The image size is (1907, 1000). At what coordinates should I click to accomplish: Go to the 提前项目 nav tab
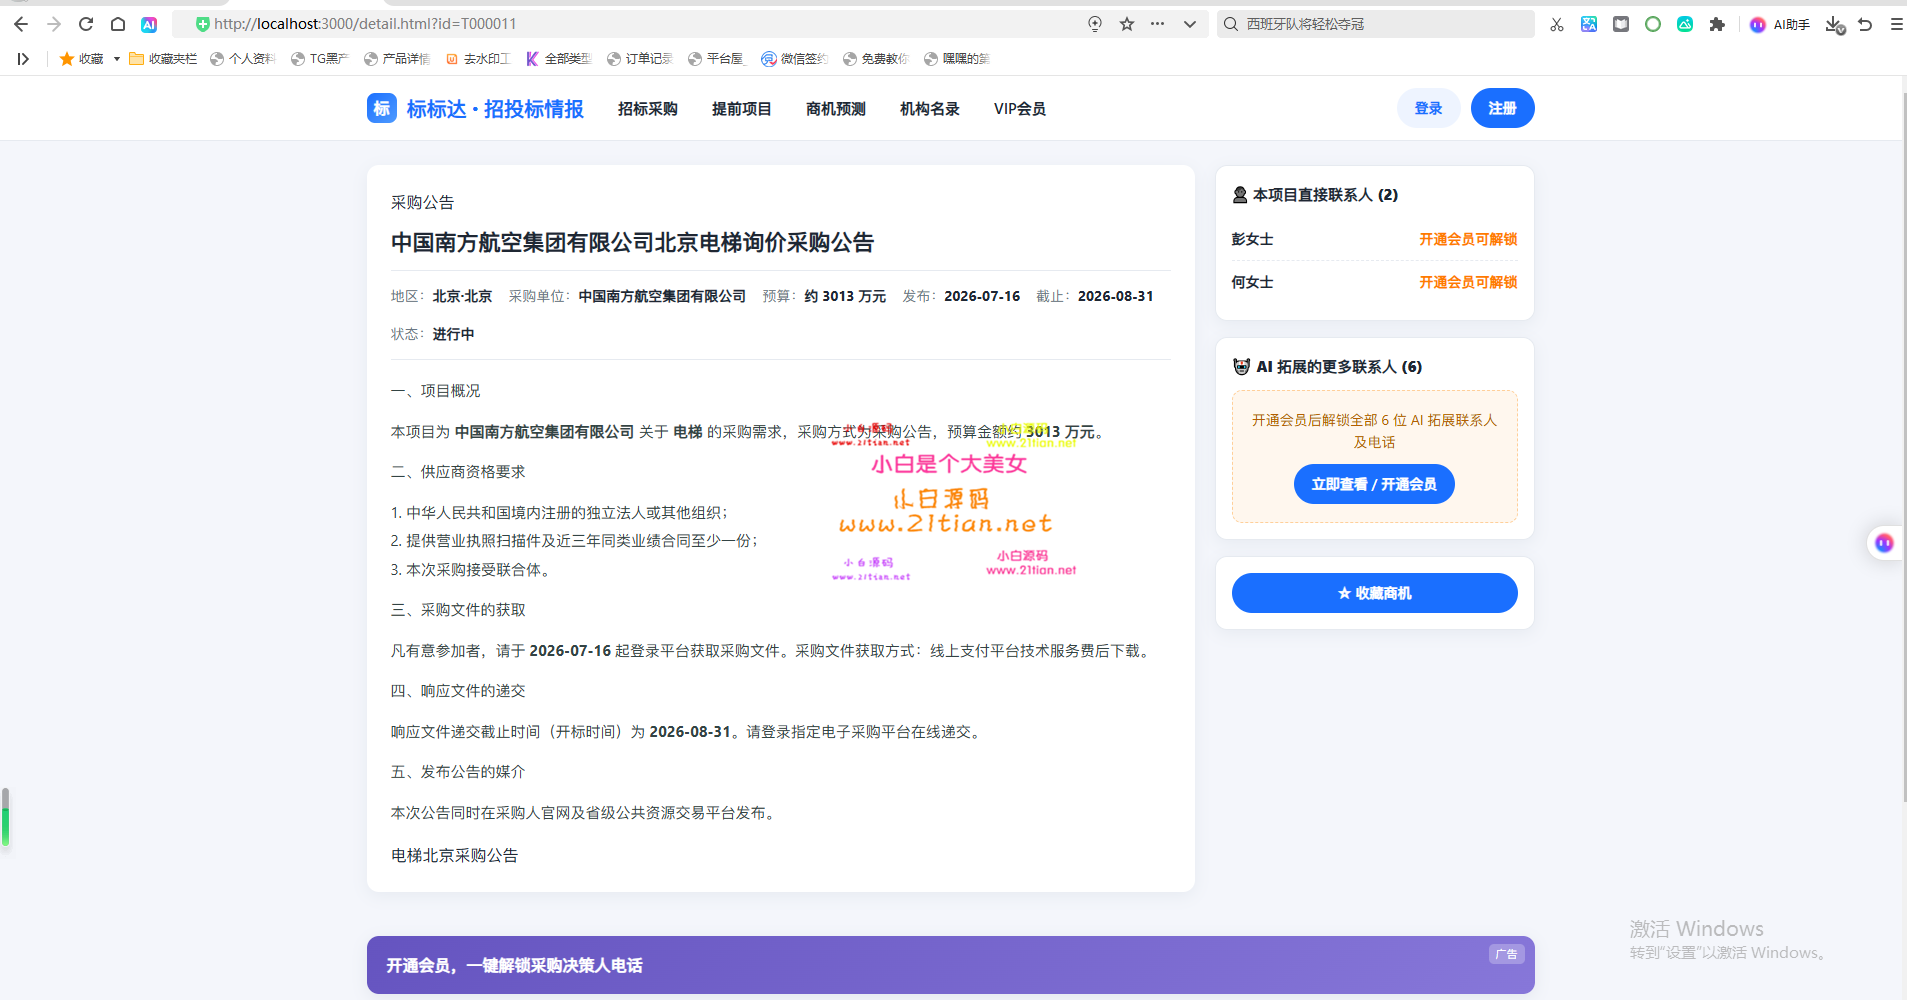click(742, 108)
